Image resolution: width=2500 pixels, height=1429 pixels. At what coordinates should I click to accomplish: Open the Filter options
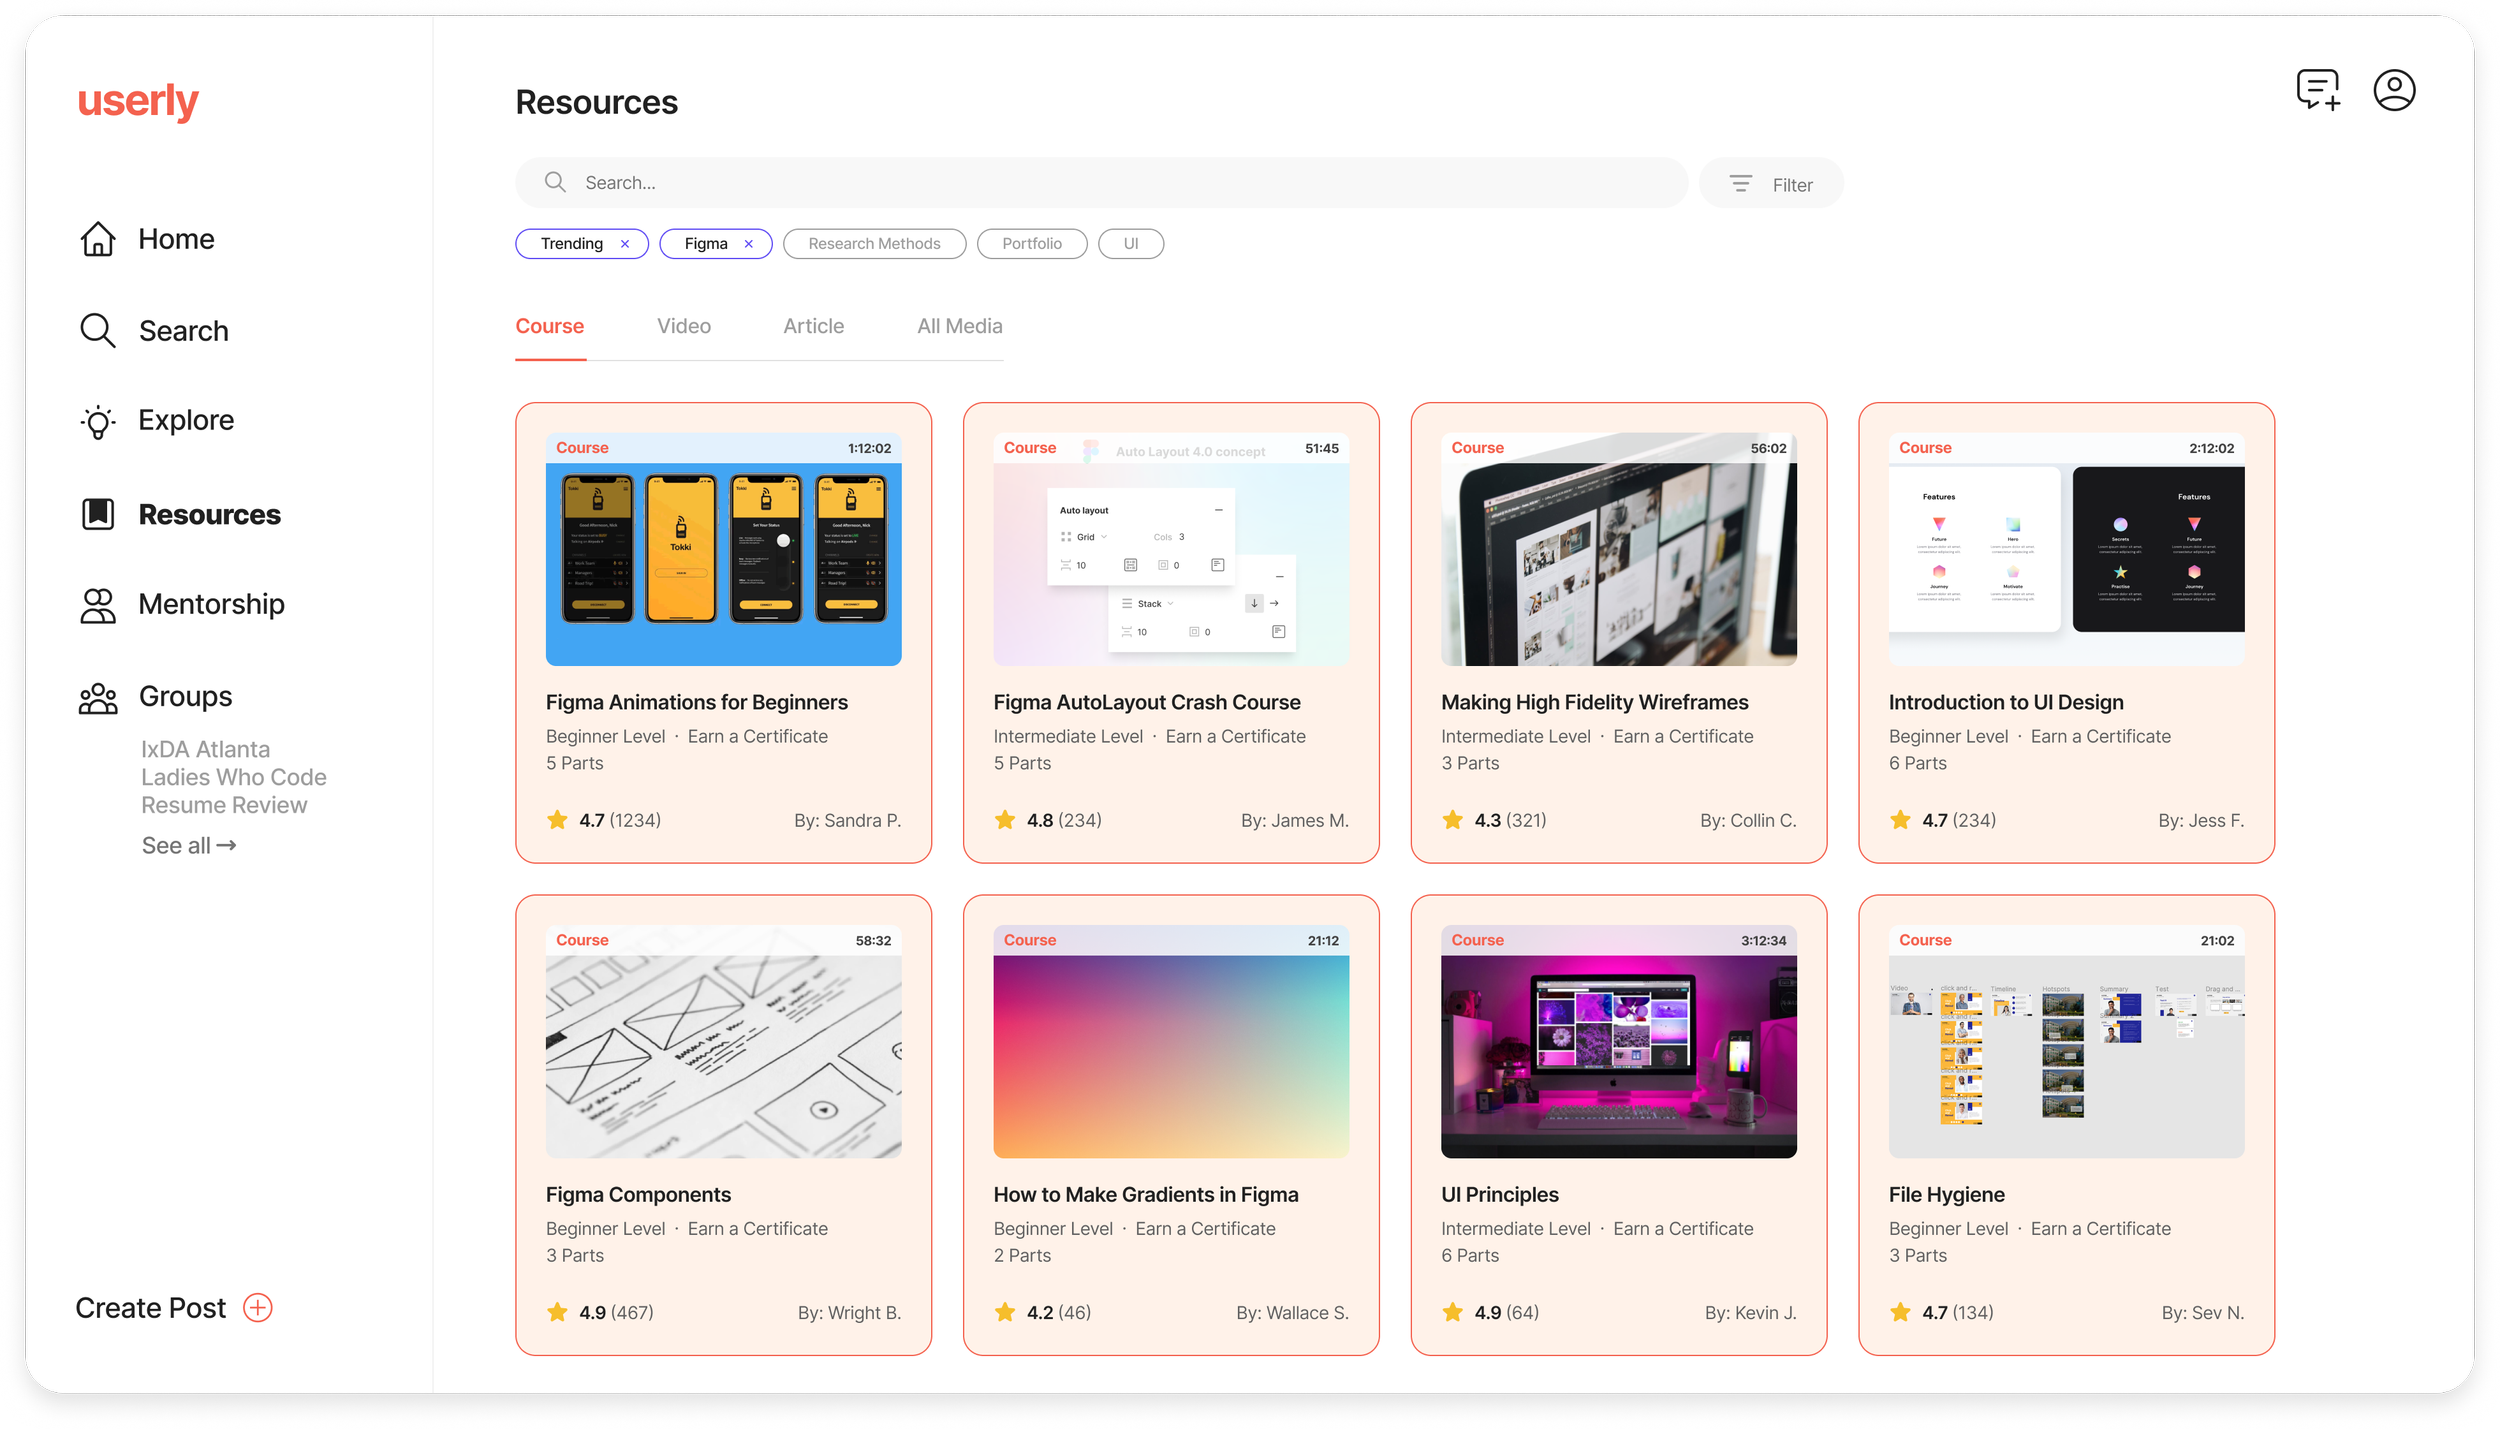coord(1771,184)
